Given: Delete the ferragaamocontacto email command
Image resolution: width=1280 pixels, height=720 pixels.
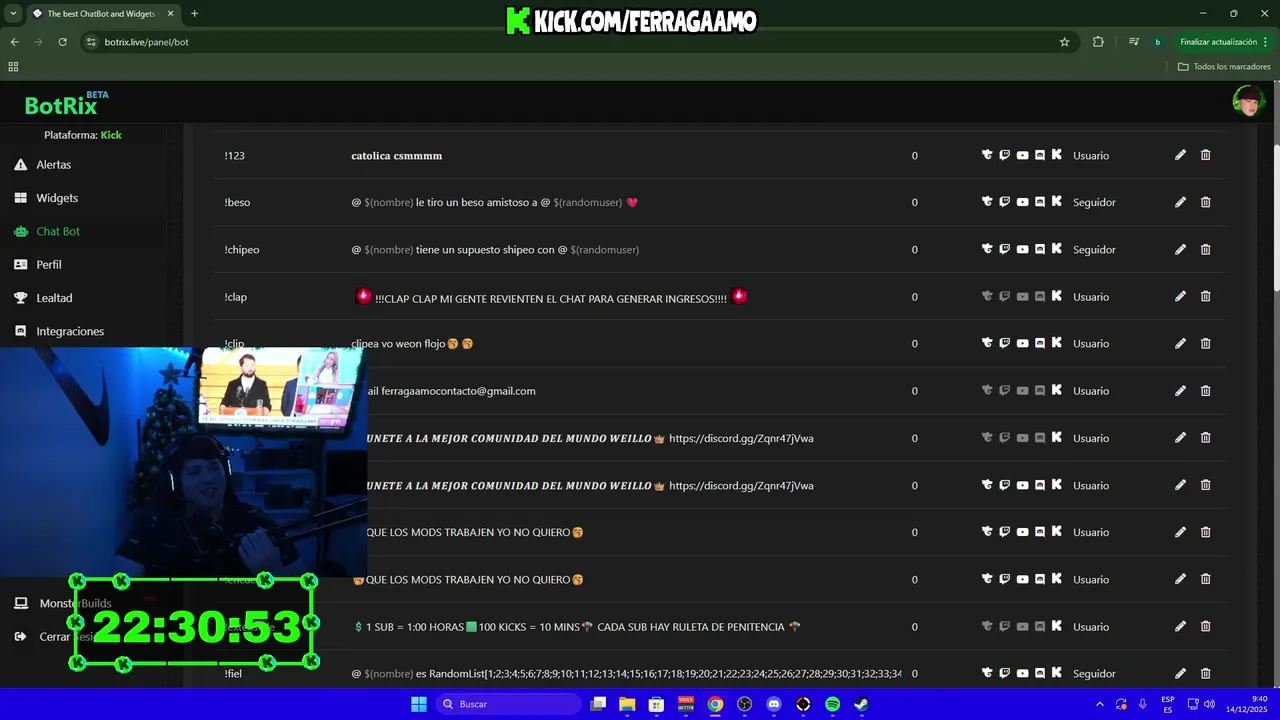Looking at the screenshot, I should pyautogui.click(x=1205, y=390).
